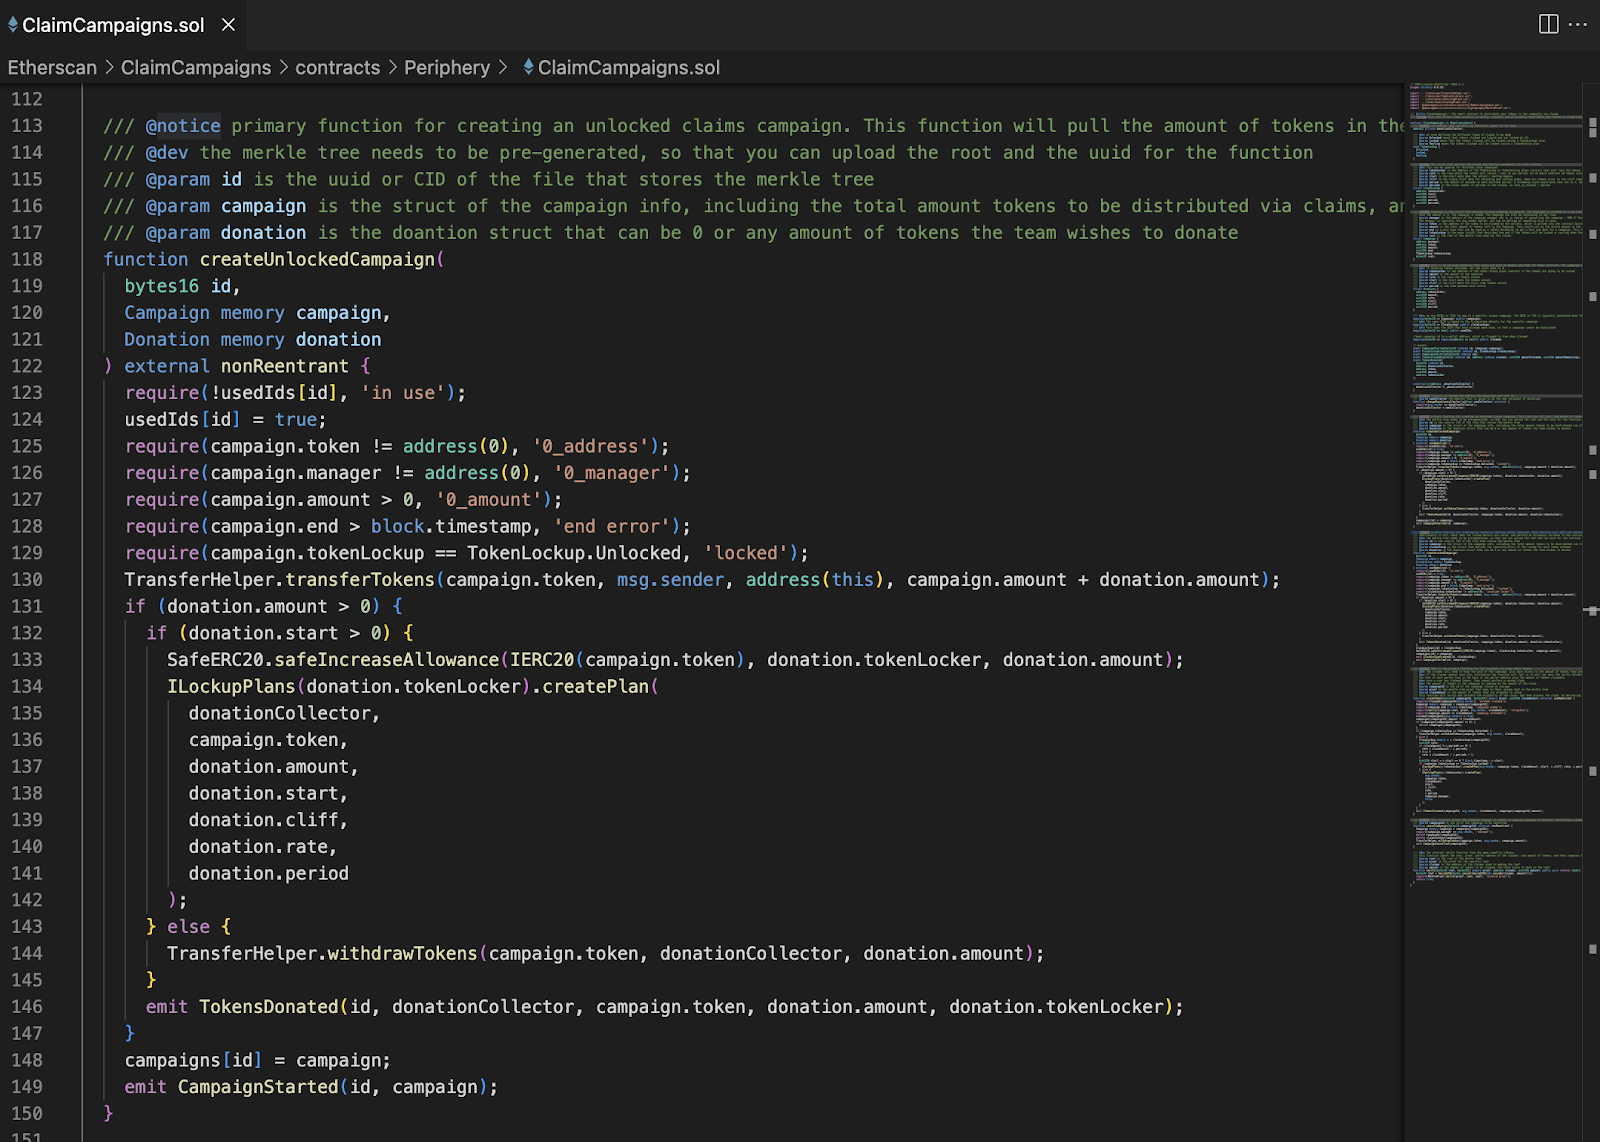Click the split editor icon
Viewport: 1600px width, 1142px height.
coord(1548,24)
